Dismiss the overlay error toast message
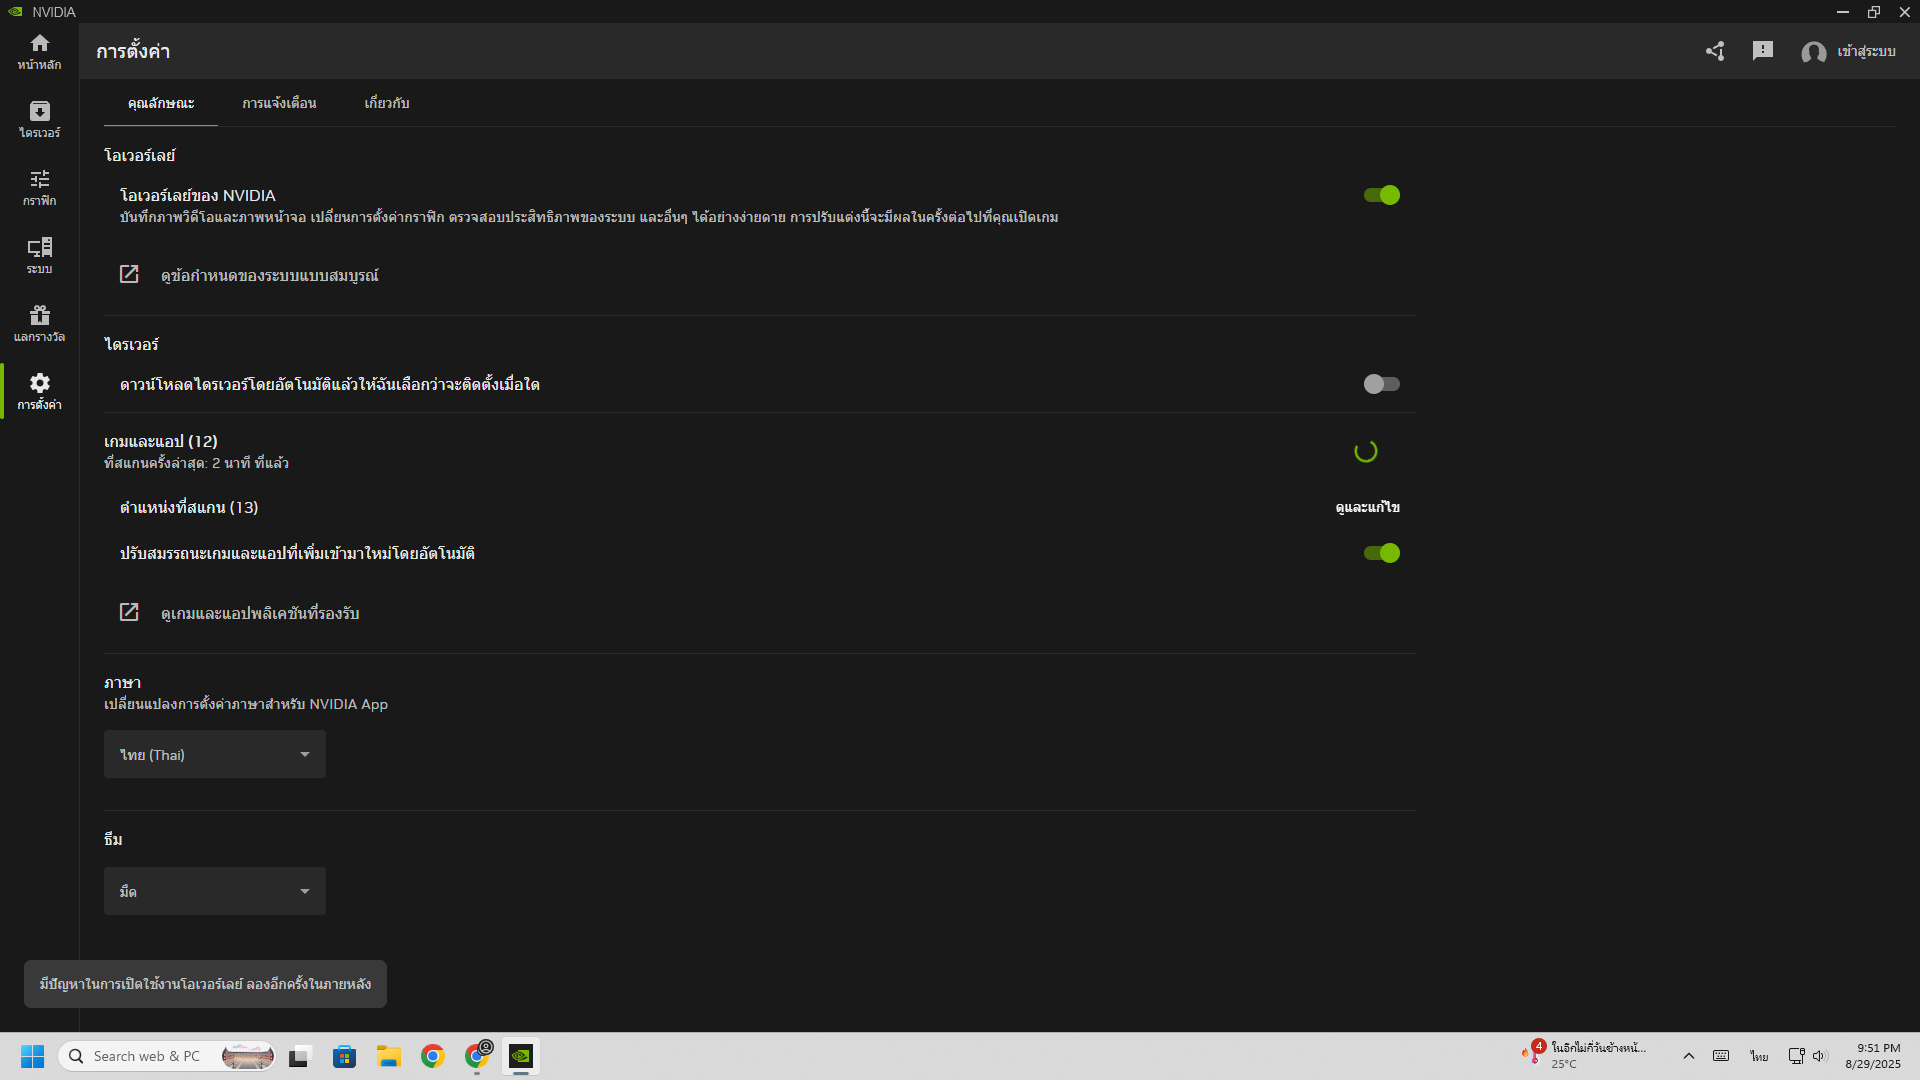1920x1080 pixels. tap(205, 984)
